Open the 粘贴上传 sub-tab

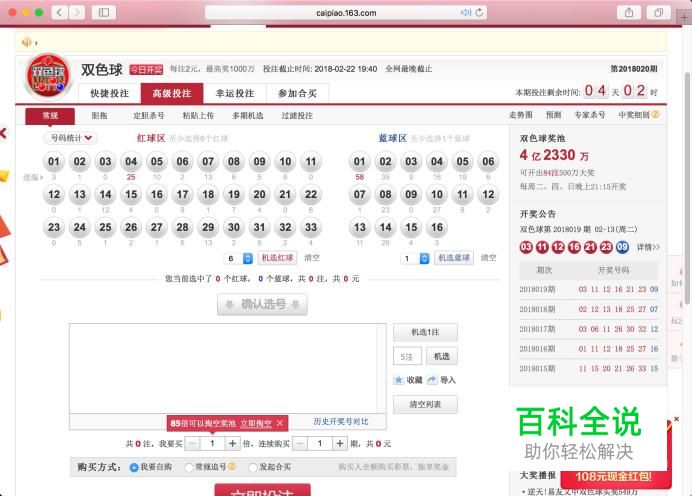coord(198,116)
